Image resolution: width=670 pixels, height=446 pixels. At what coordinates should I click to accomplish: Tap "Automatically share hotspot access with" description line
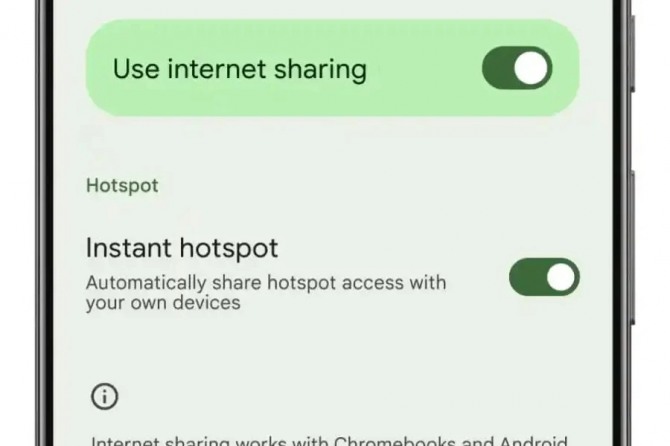point(266,282)
